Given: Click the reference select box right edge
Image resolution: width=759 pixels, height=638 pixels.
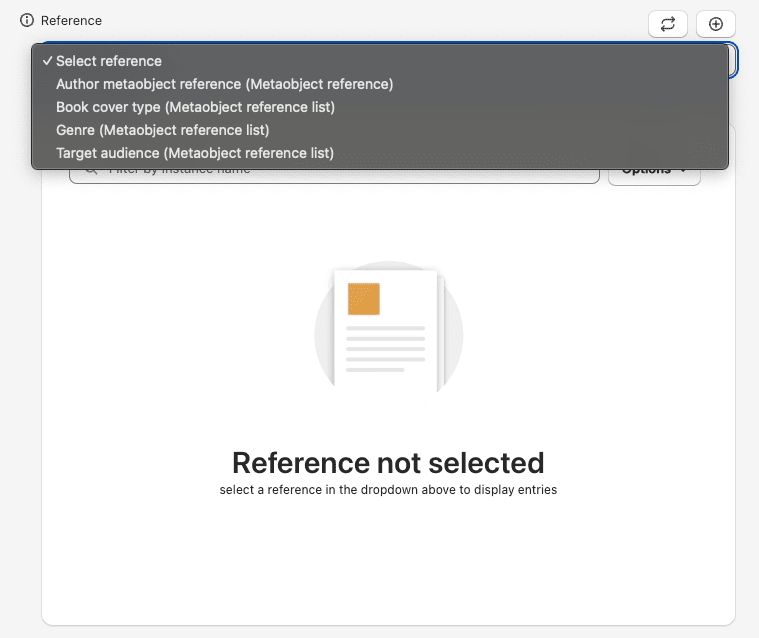Looking at the screenshot, I should (732, 61).
